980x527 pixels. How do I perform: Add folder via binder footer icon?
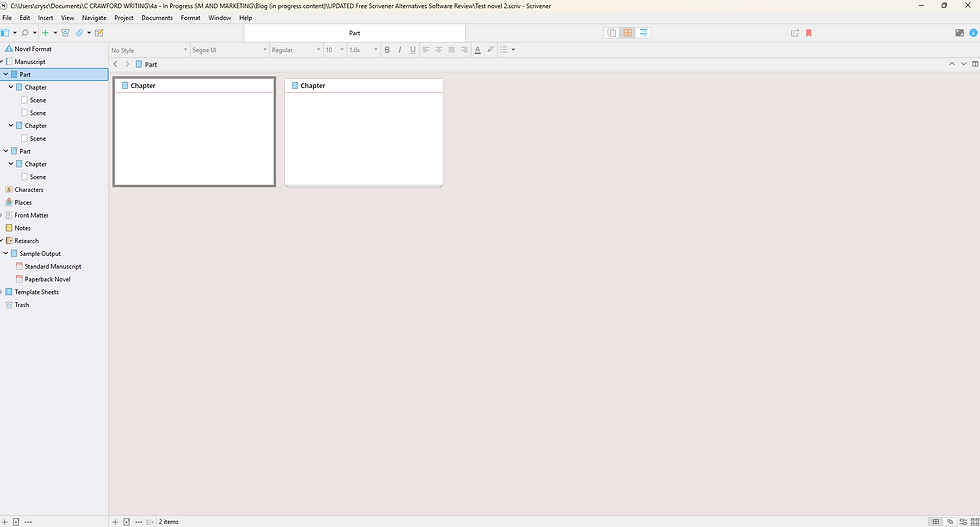(x=16, y=522)
